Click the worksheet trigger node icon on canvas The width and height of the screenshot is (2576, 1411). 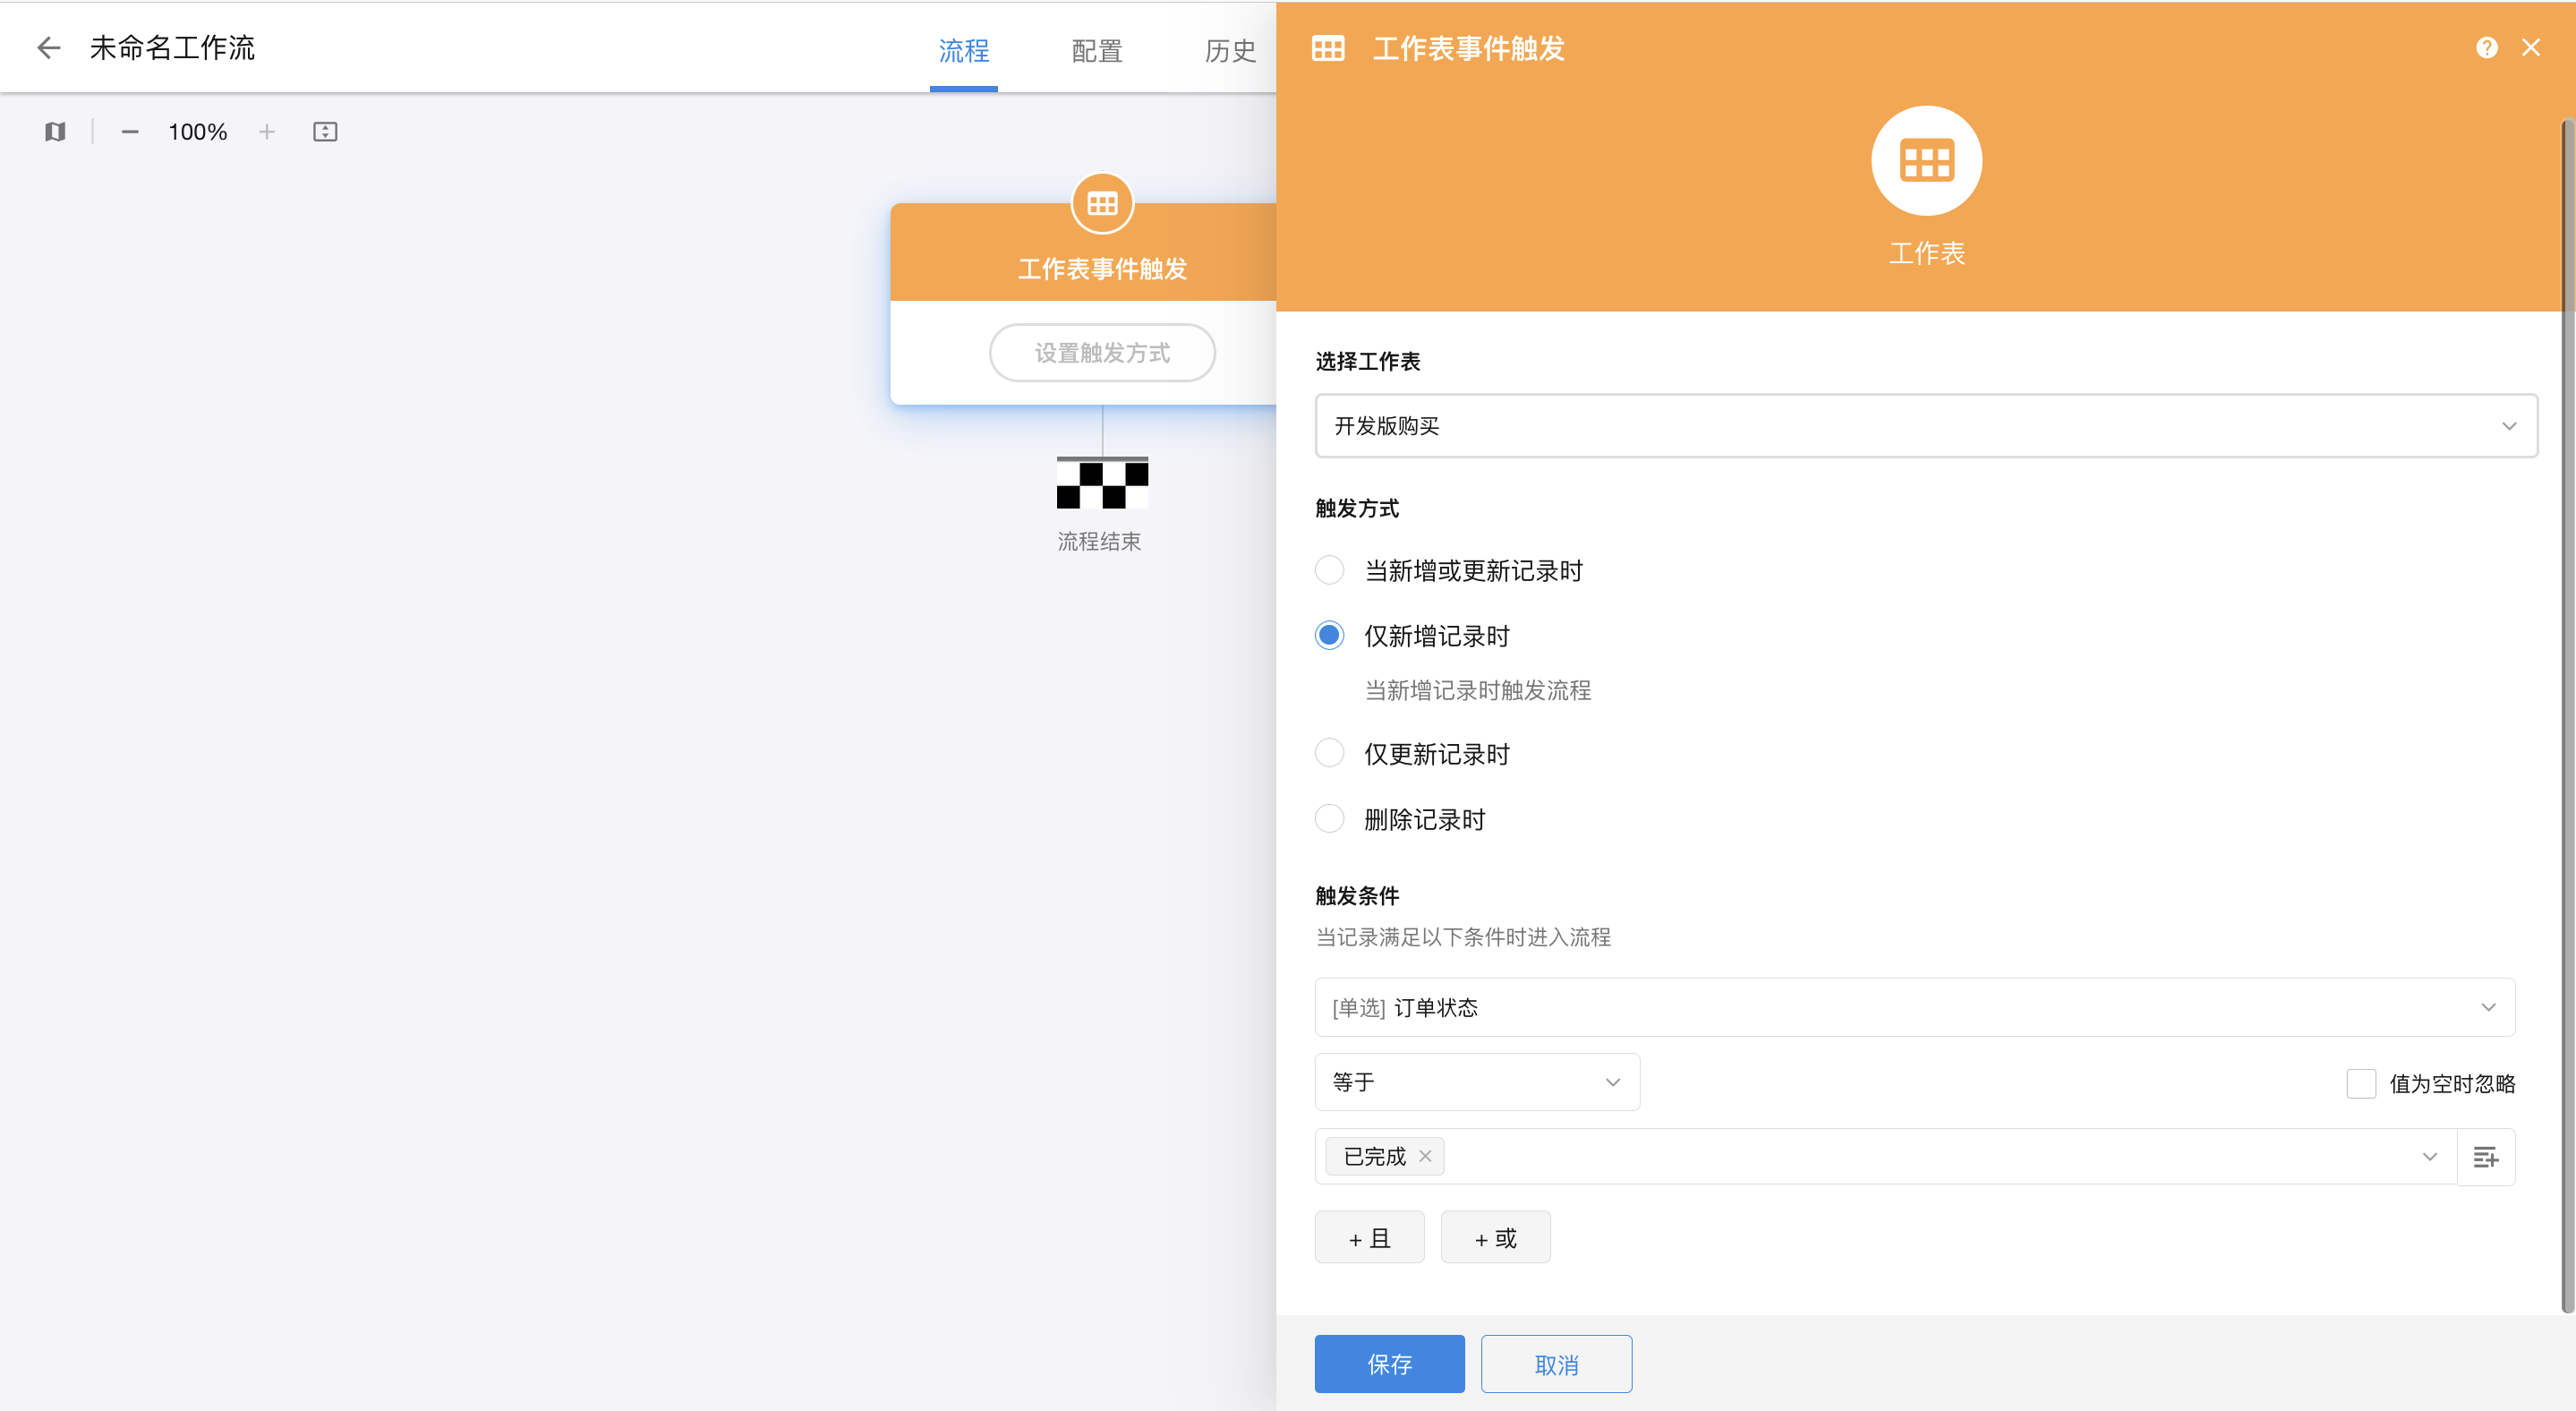(1102, 204)
